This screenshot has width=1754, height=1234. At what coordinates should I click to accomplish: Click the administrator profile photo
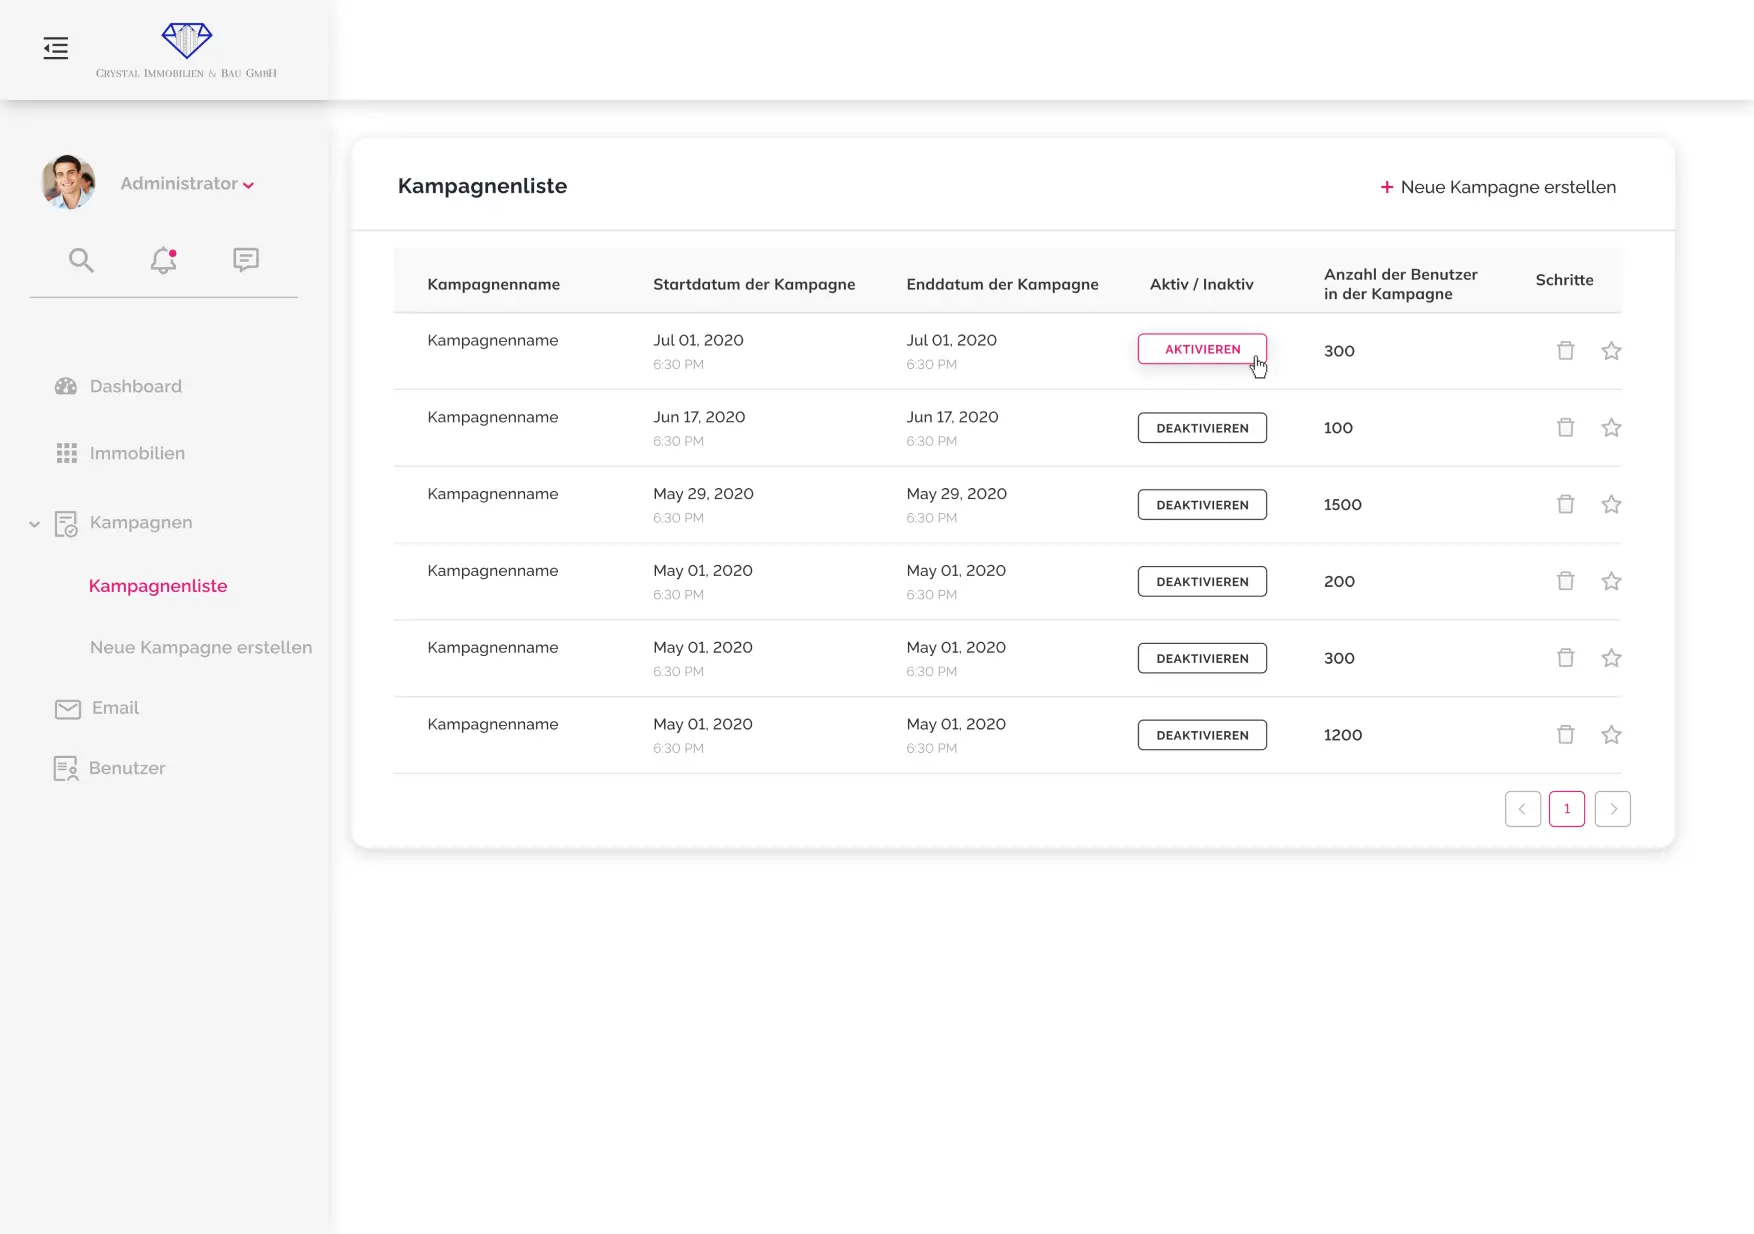[x=68, y=182]
